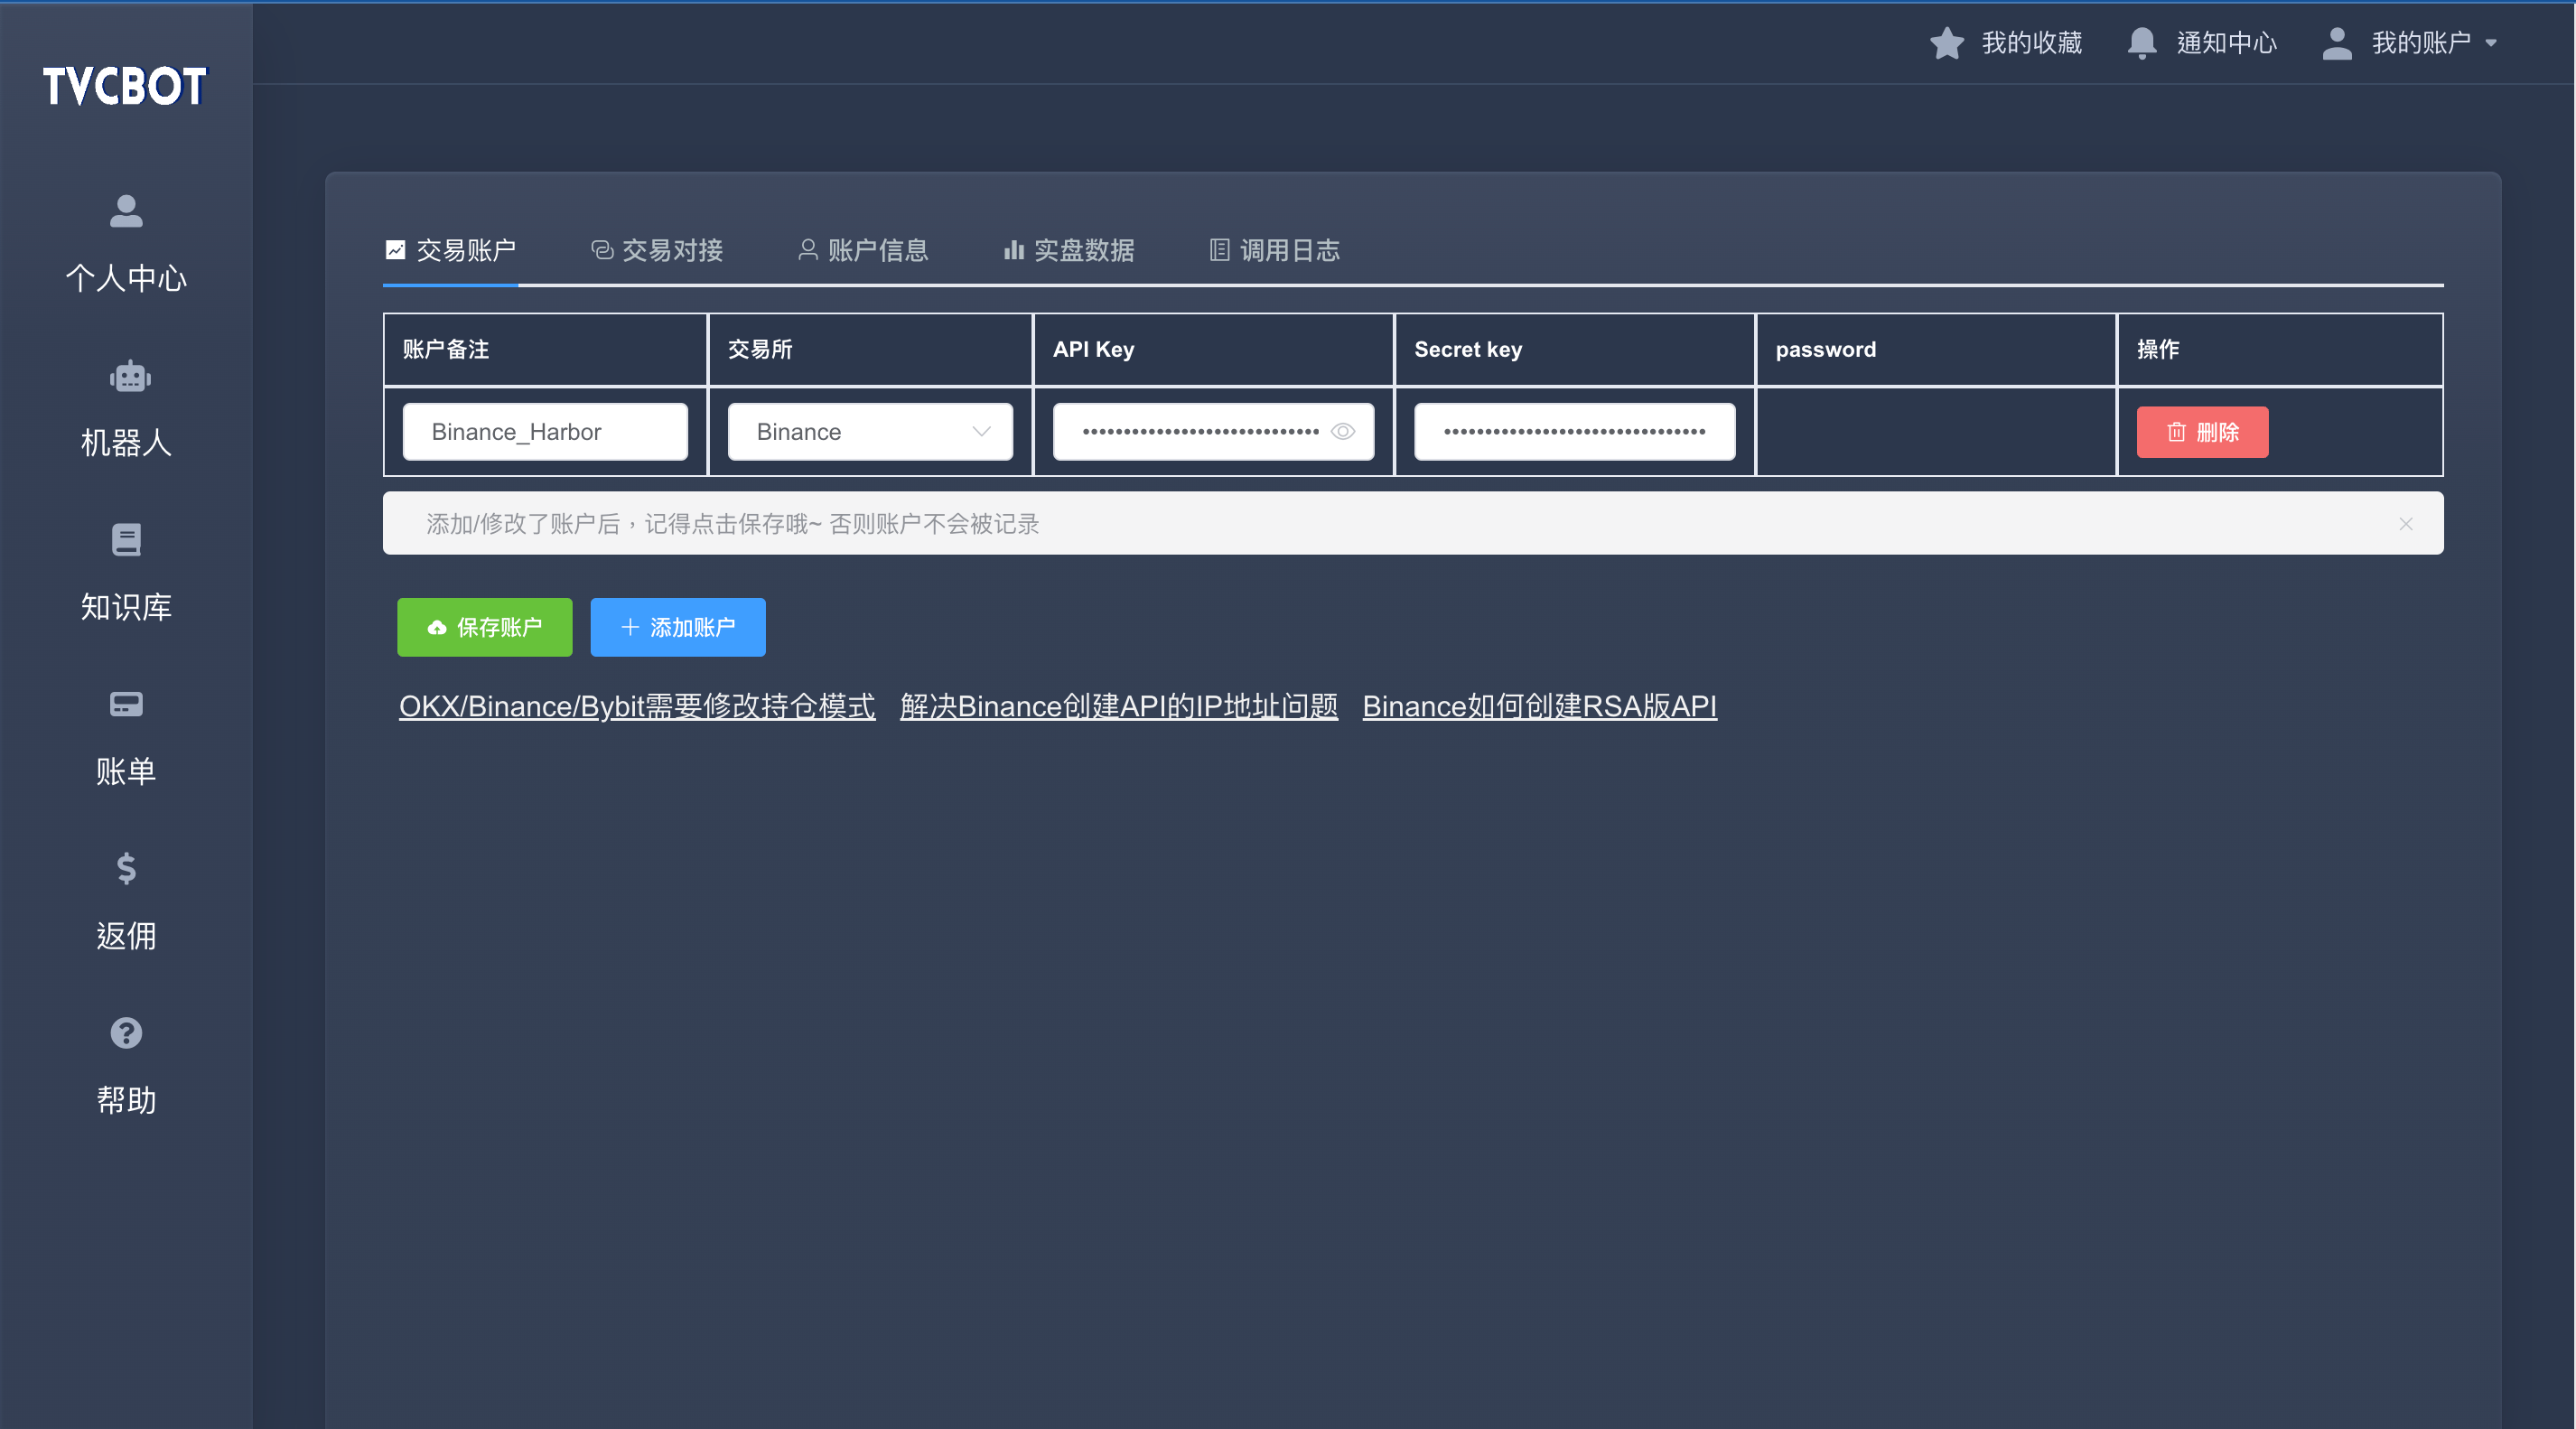Open the 帮助 question mark section
The height and width of the screenshot is (1429, 2576).
[x=126, y=1066]
